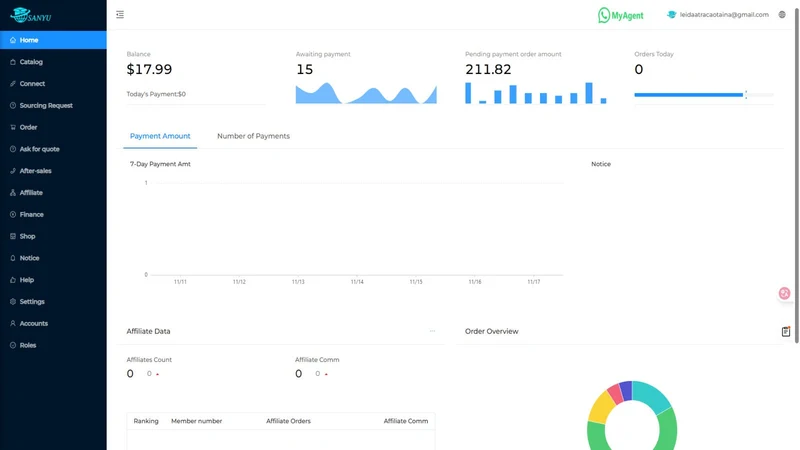The height and width of the screenshot is (450, 800).
Task: Click the Awaiting payment value 15
Action: [305, 69]
